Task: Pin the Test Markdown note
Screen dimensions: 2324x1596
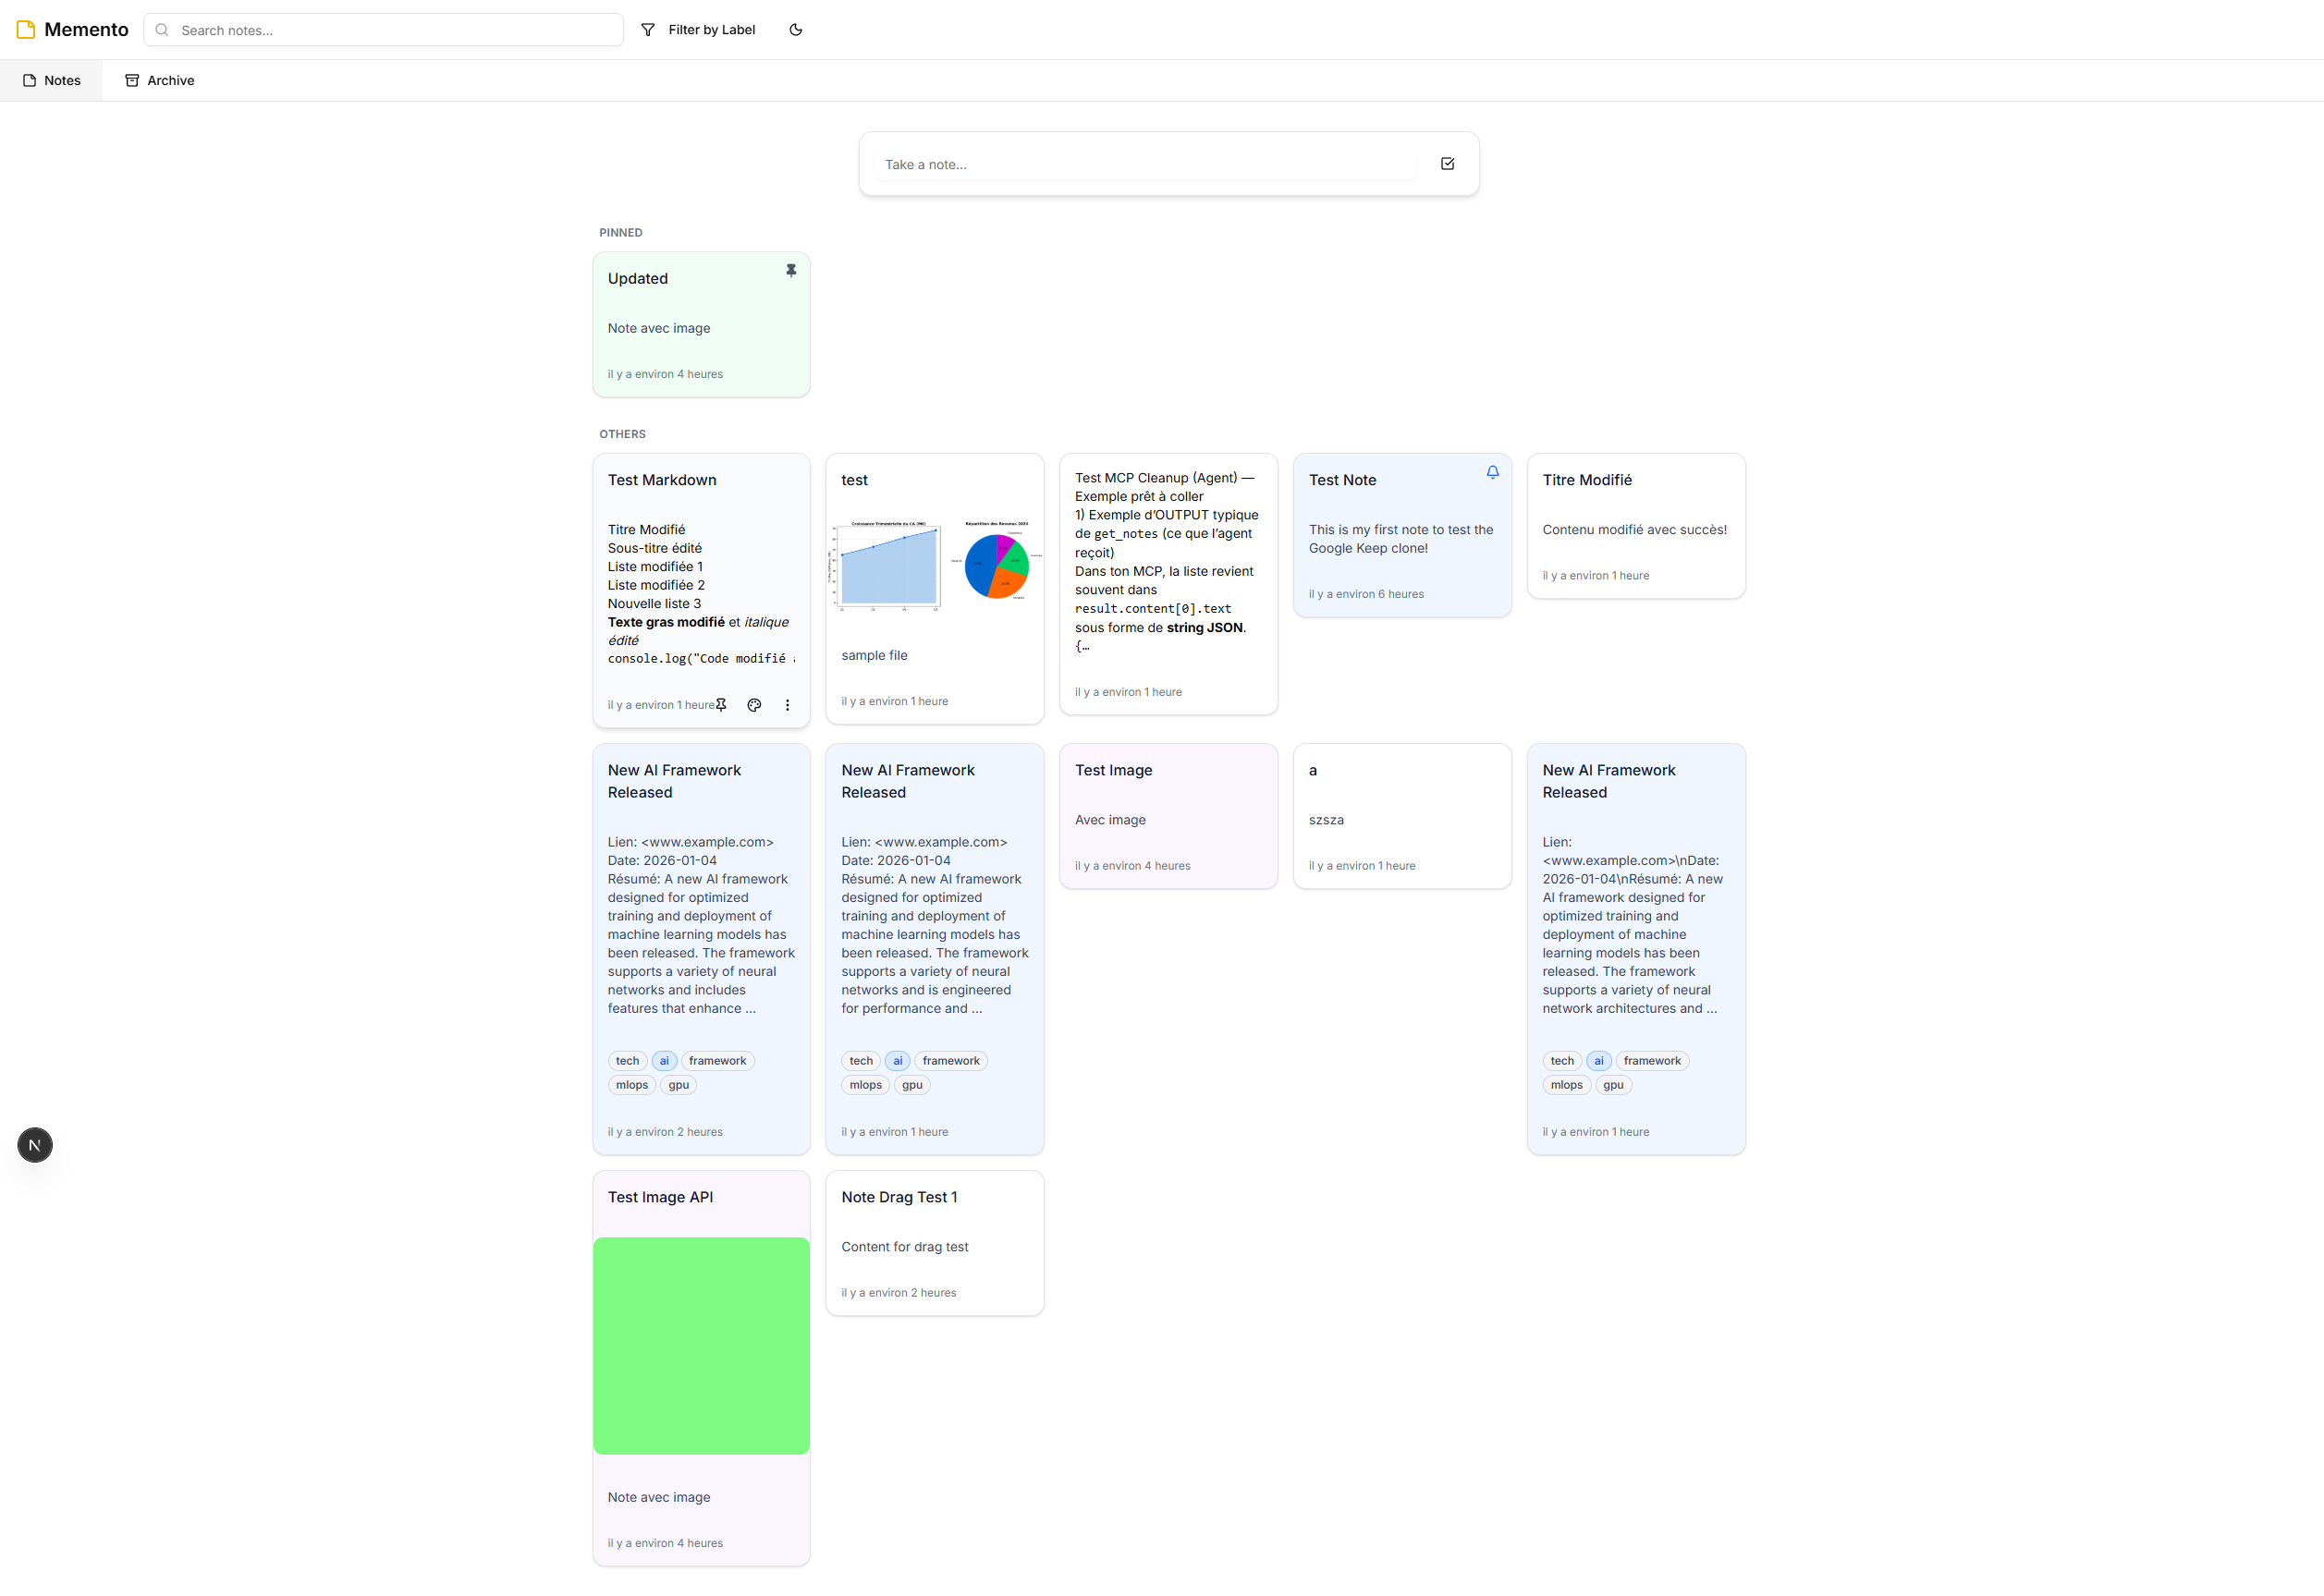Action: pyautogui.click(x=721, y=705)
